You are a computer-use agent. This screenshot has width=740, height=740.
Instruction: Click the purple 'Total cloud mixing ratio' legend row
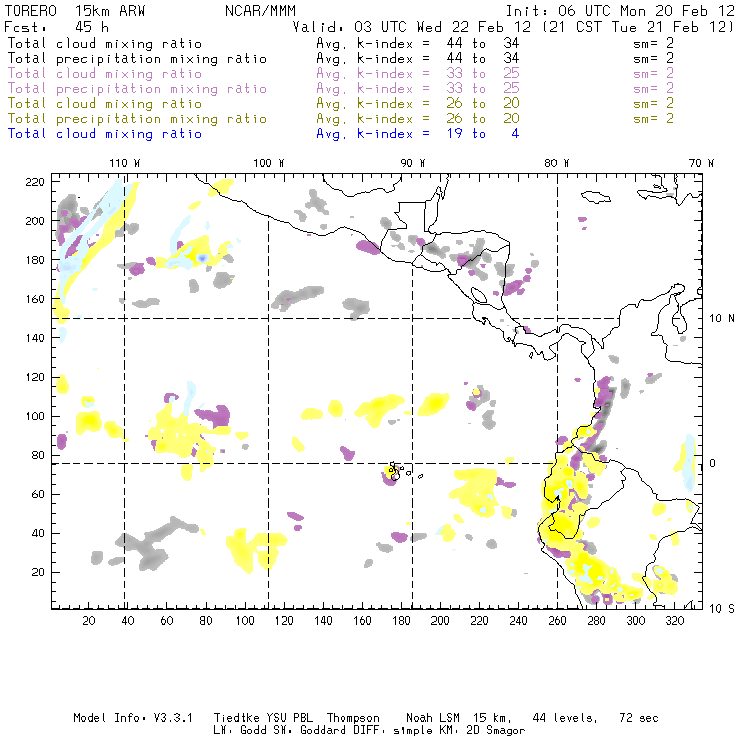341,74
